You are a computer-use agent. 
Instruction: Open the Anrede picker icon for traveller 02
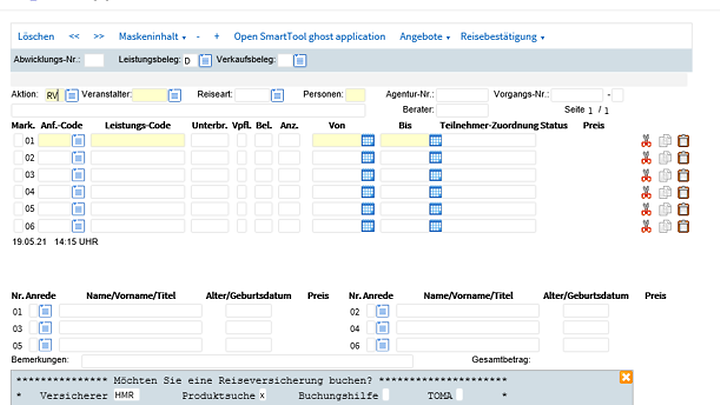point(382,311)
